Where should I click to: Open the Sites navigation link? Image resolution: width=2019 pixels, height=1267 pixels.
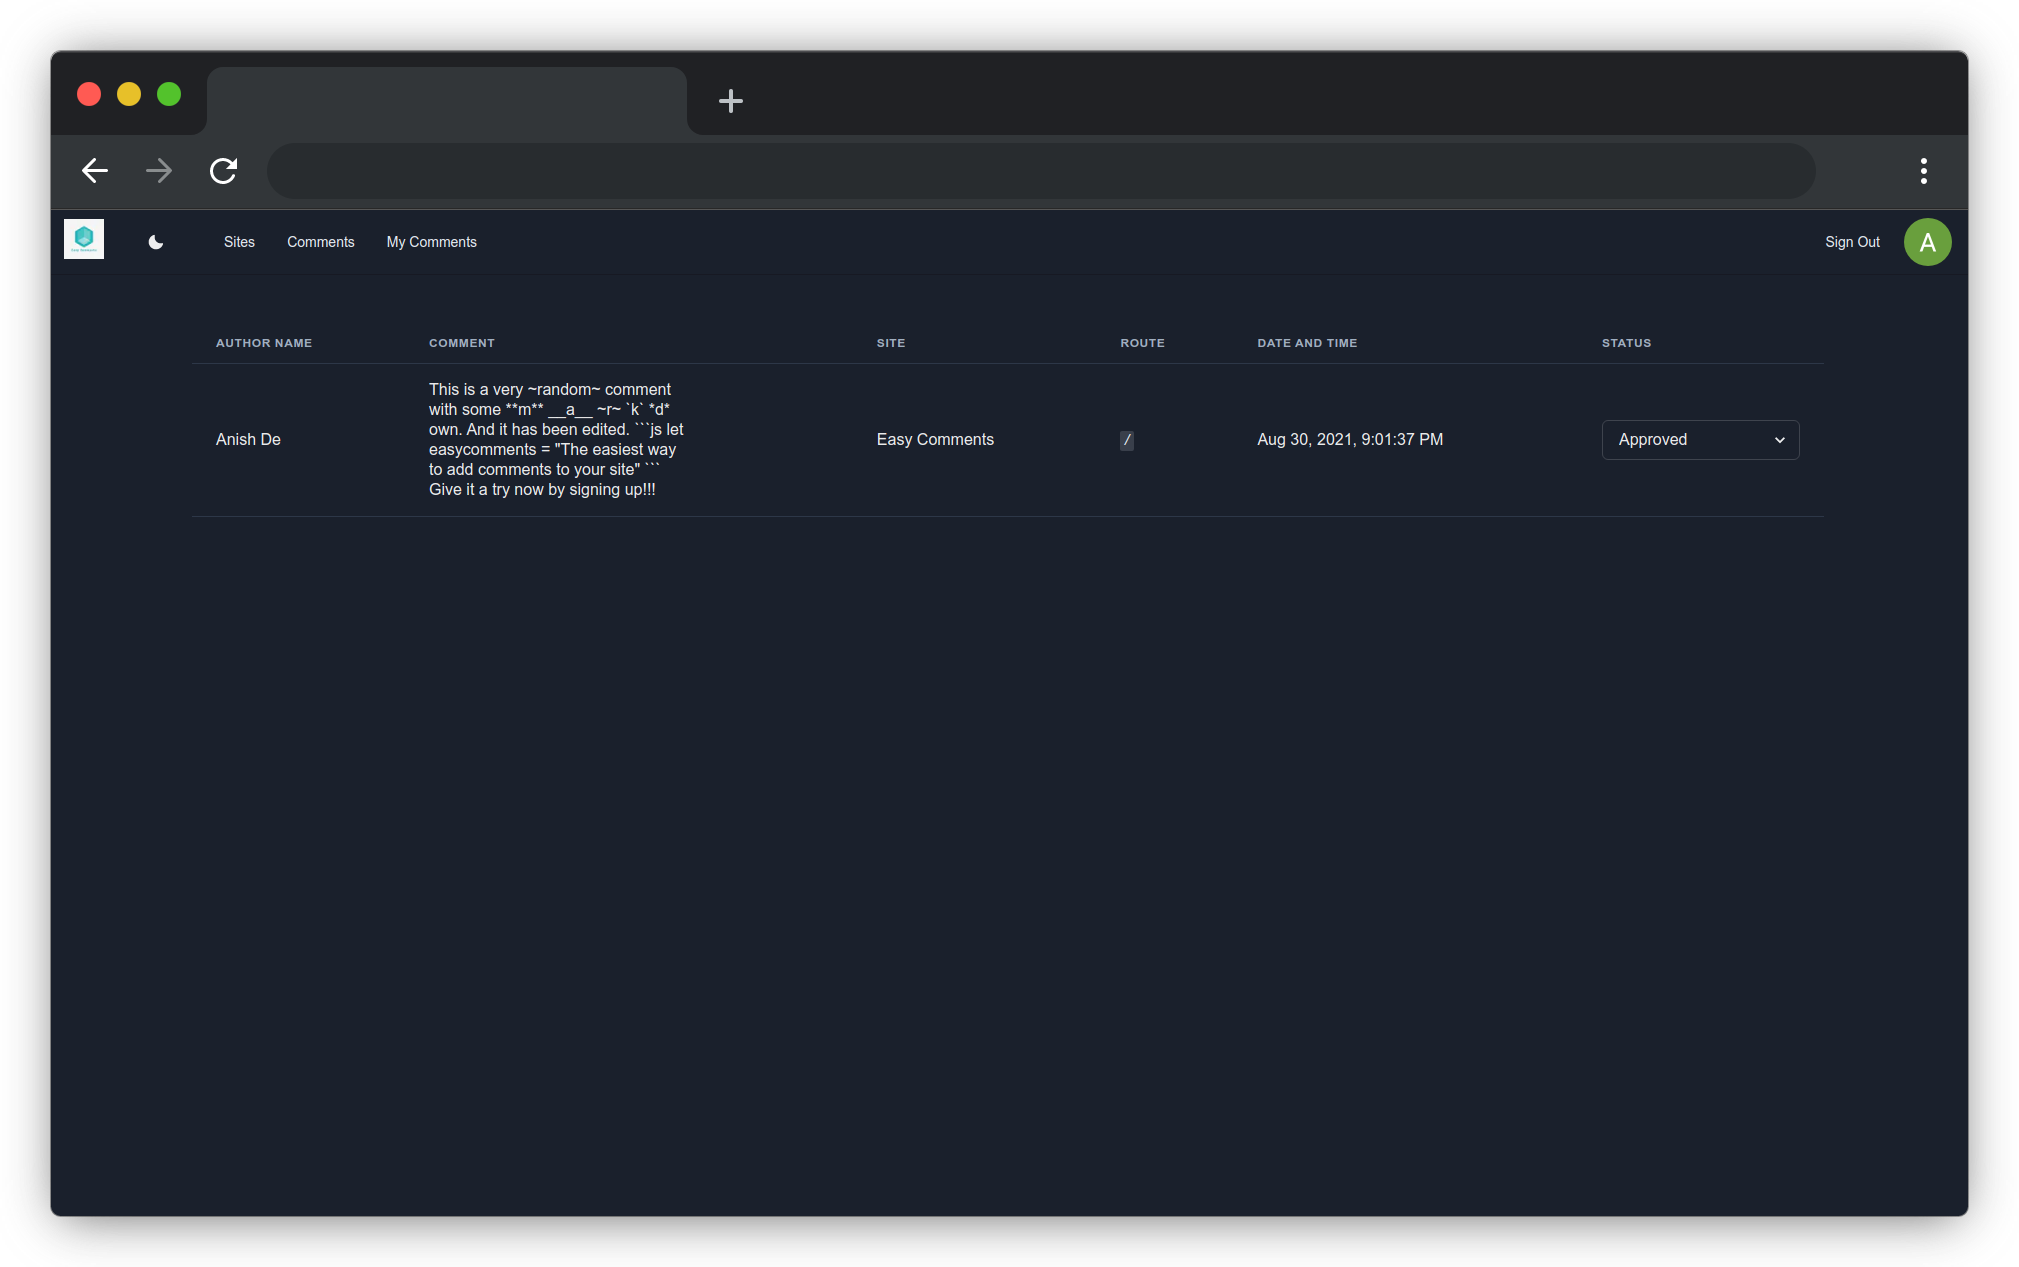(x=239, y=242)
